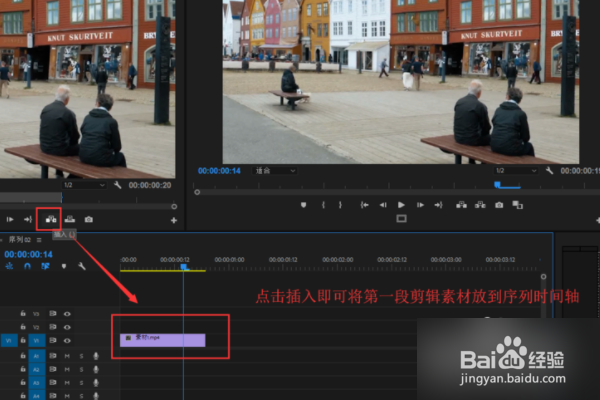Toggle A2 track targeting button

click(x=37, y=369)
